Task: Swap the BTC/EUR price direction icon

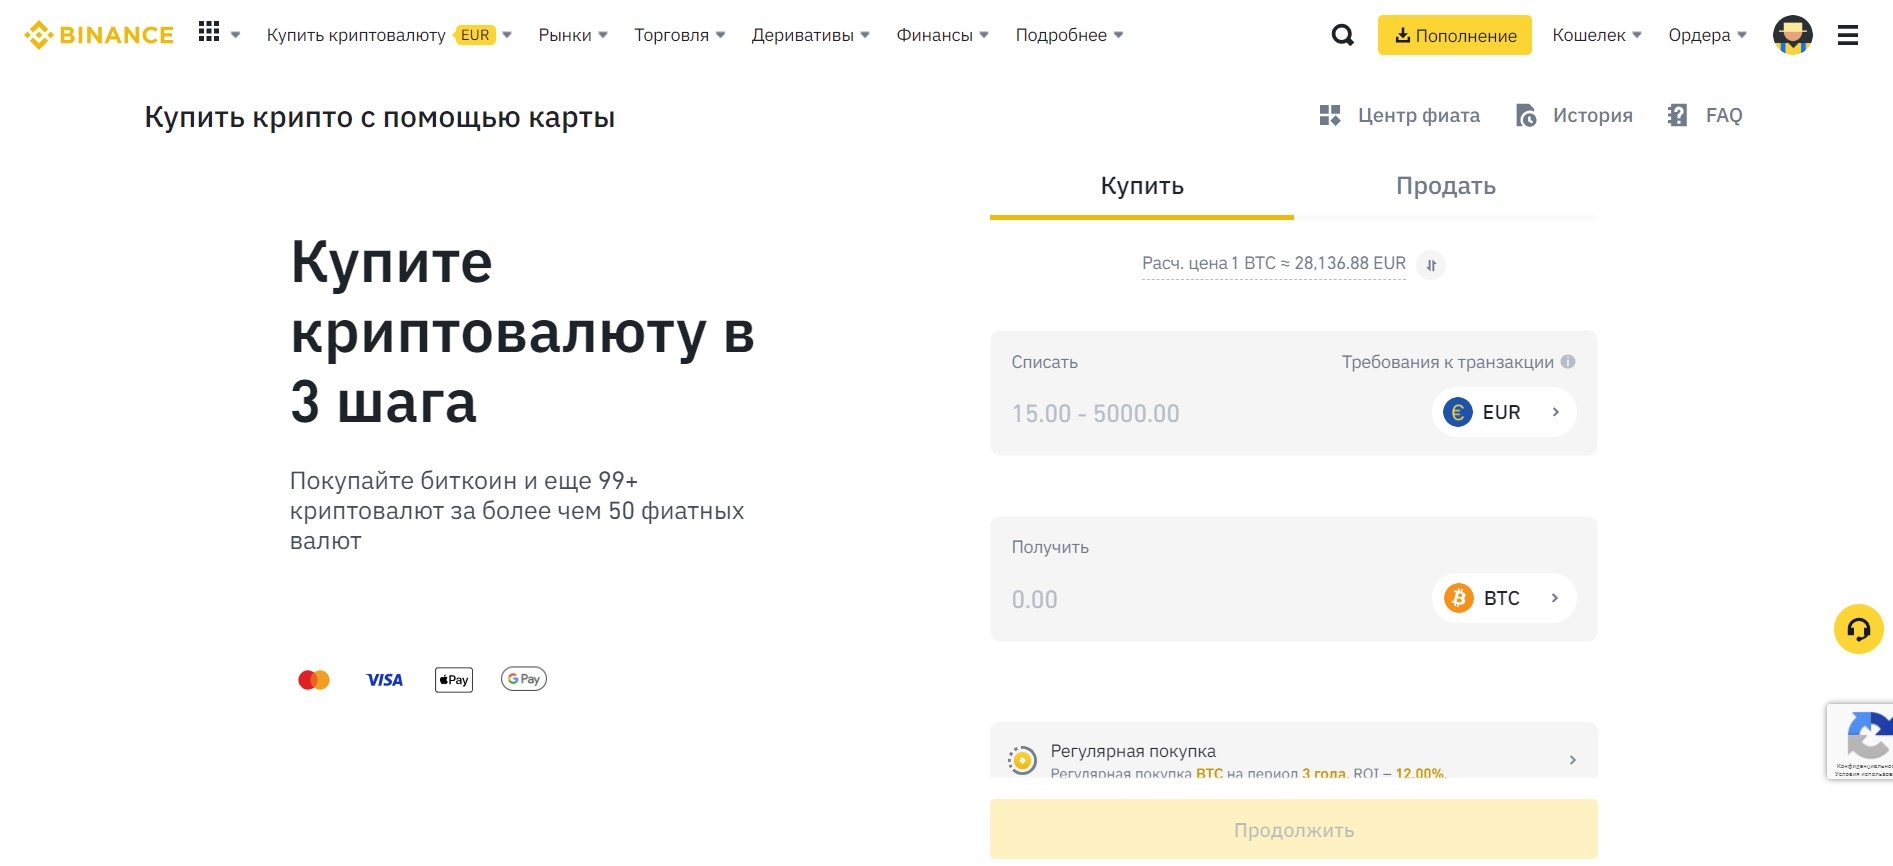Action: click(1431, 265)
